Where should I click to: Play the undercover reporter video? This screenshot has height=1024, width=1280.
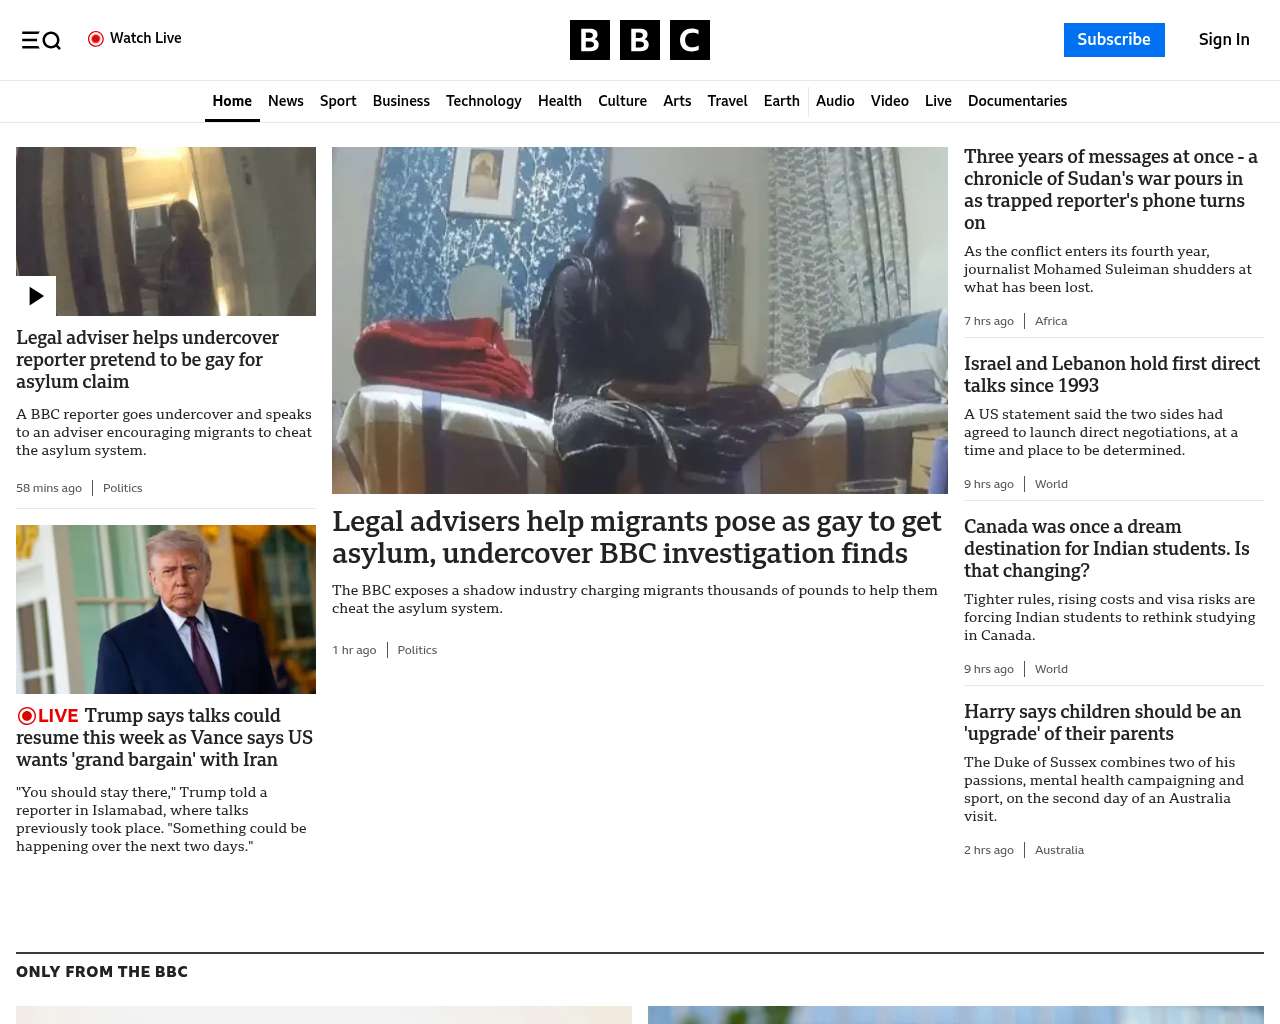tap(36, 296)
